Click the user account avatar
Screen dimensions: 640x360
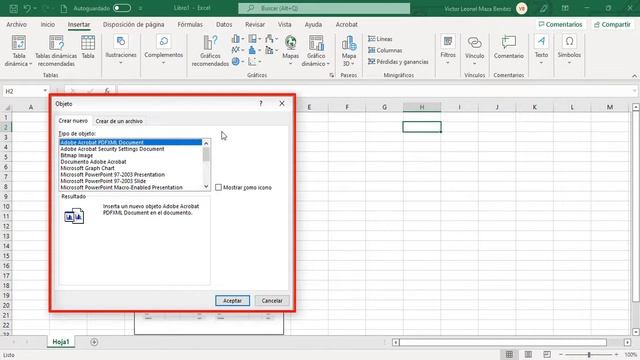point(521,8)
